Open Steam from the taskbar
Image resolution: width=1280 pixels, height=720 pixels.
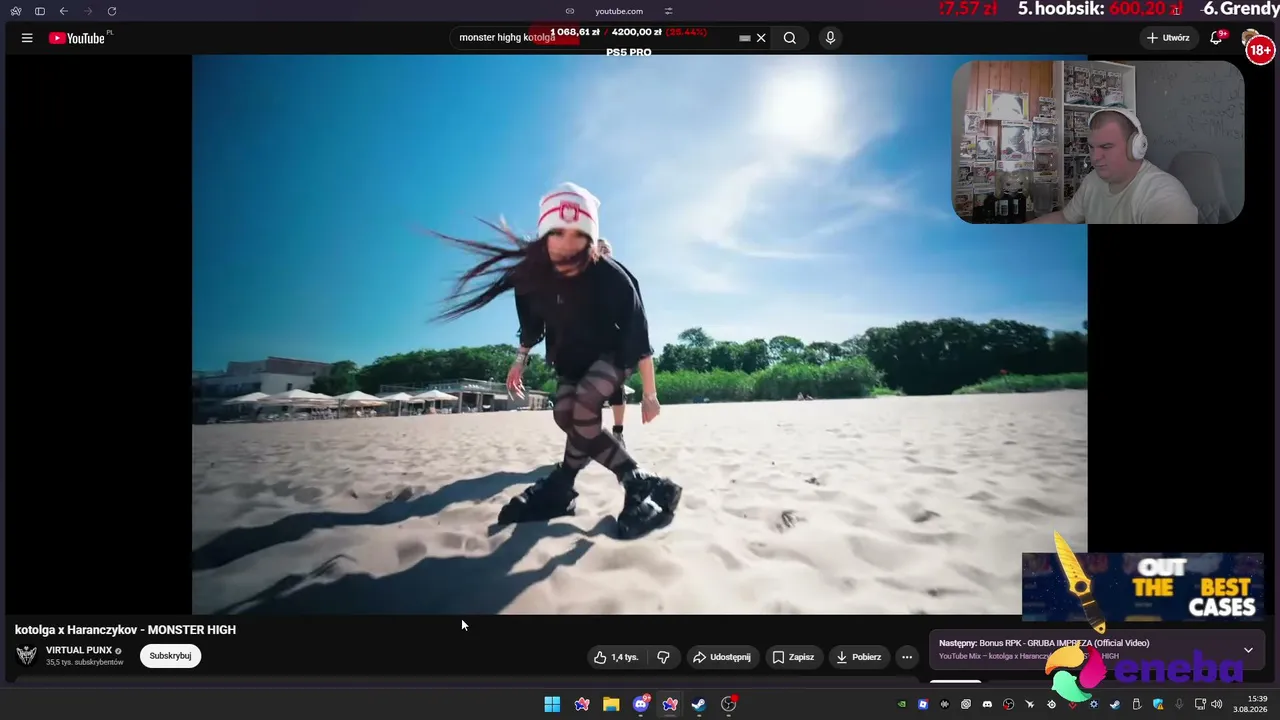coord(699,704)
